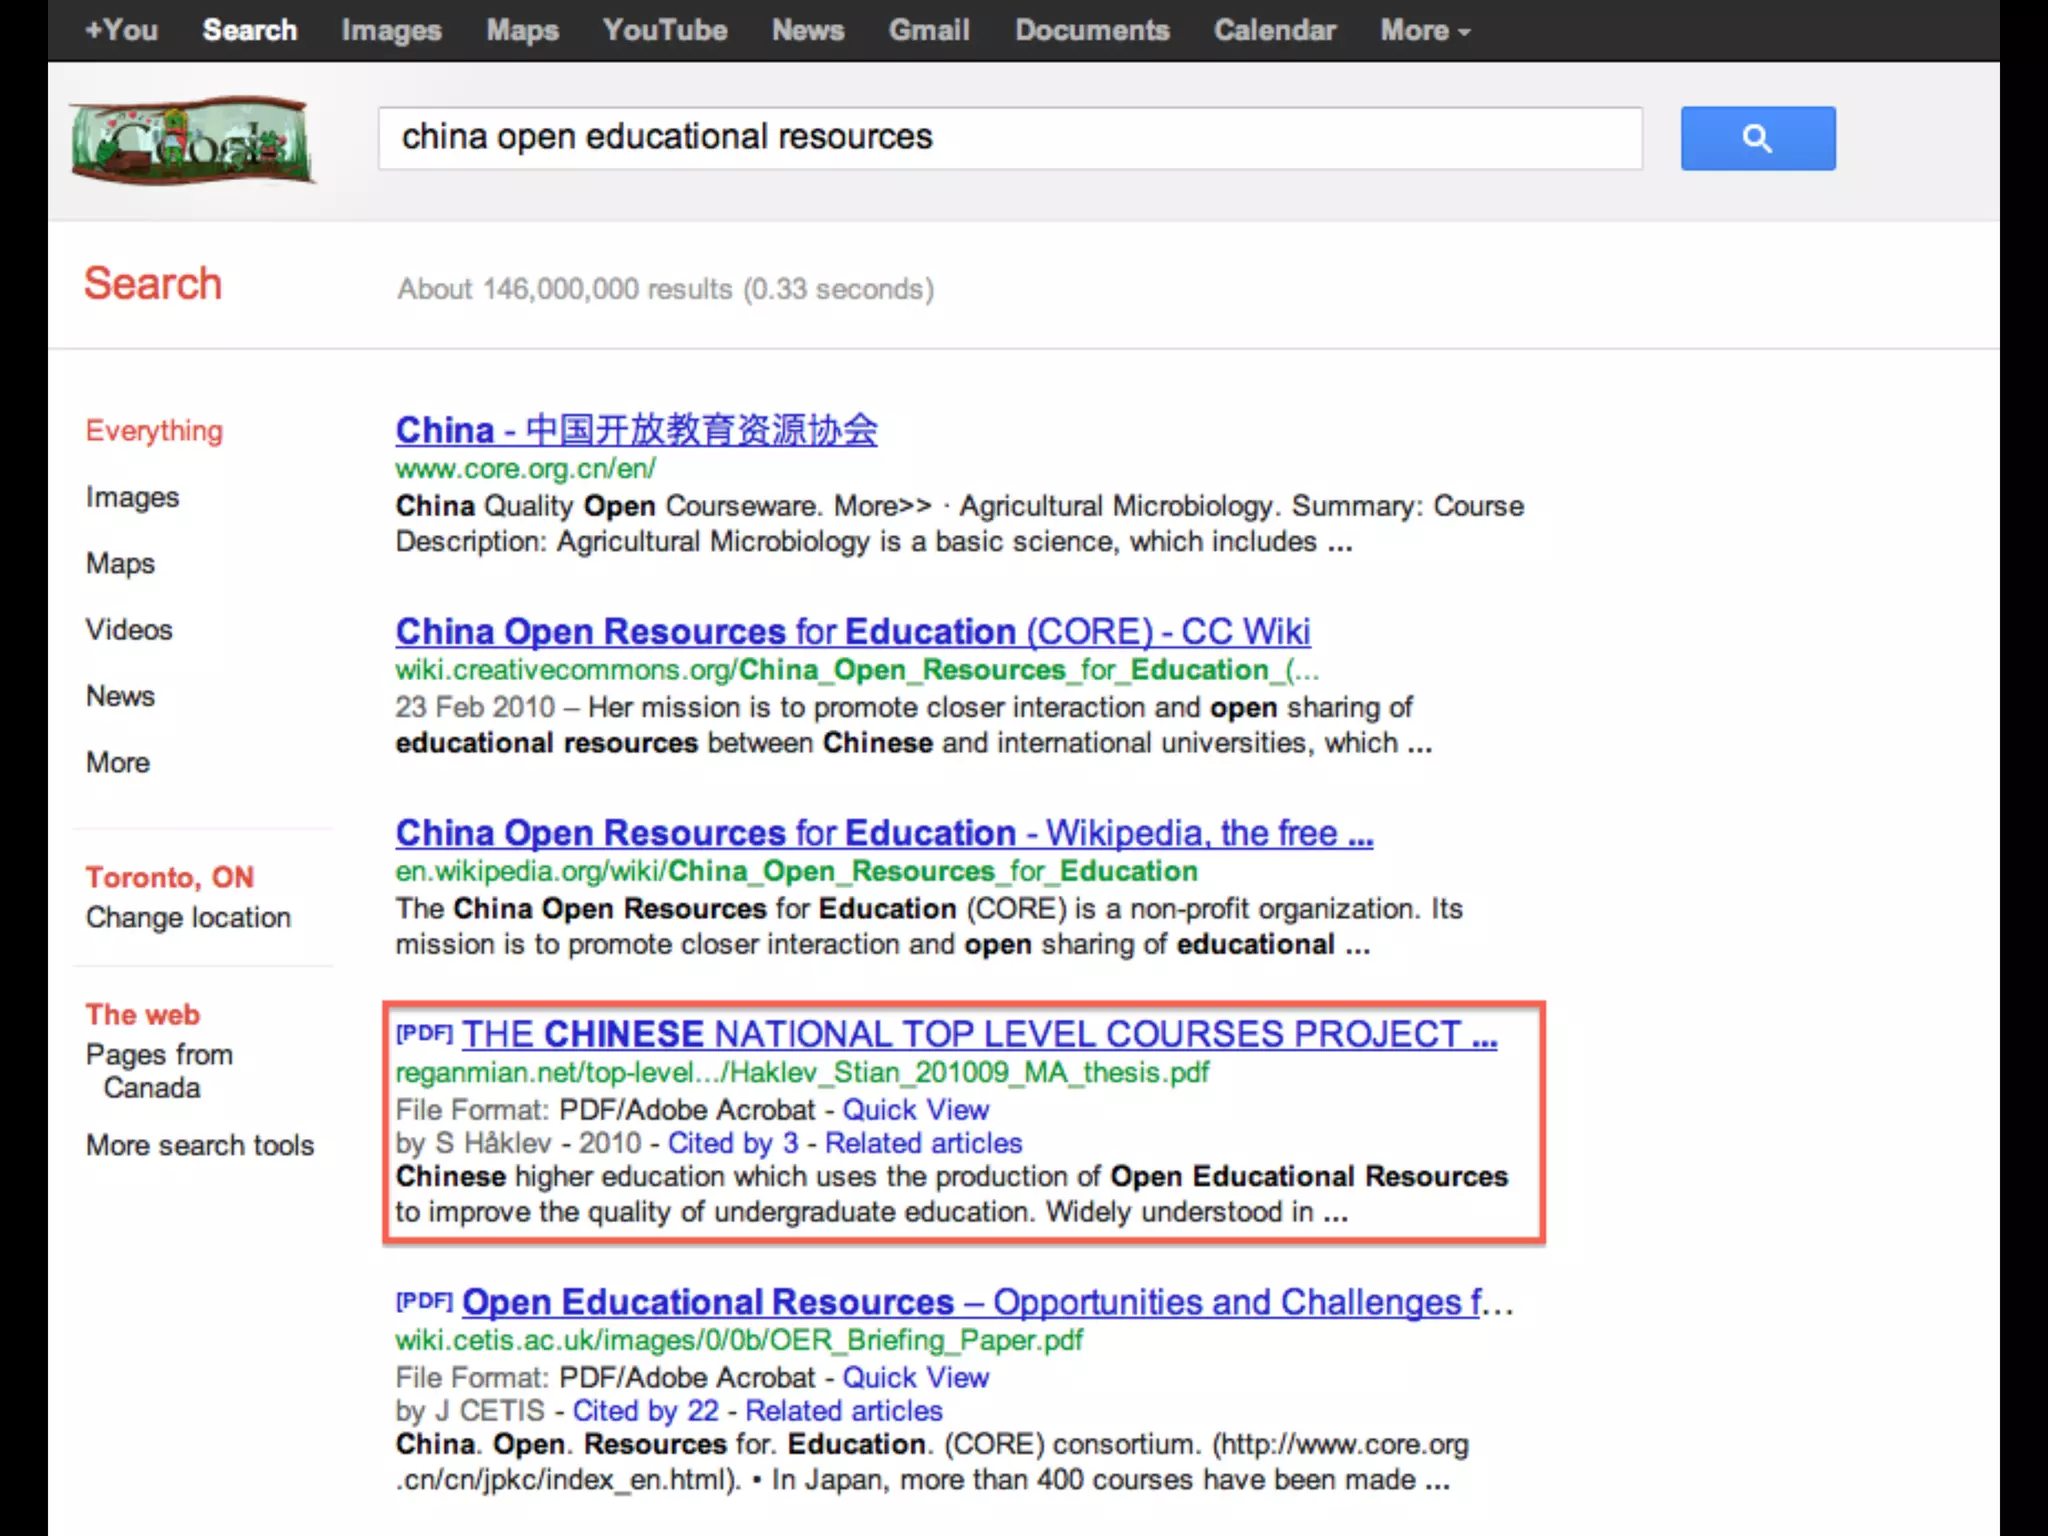The width and height of the screenshot is (2048, 1536).
Task: Open Wikipedia China Open Resources result
Action: coord(884,833)
